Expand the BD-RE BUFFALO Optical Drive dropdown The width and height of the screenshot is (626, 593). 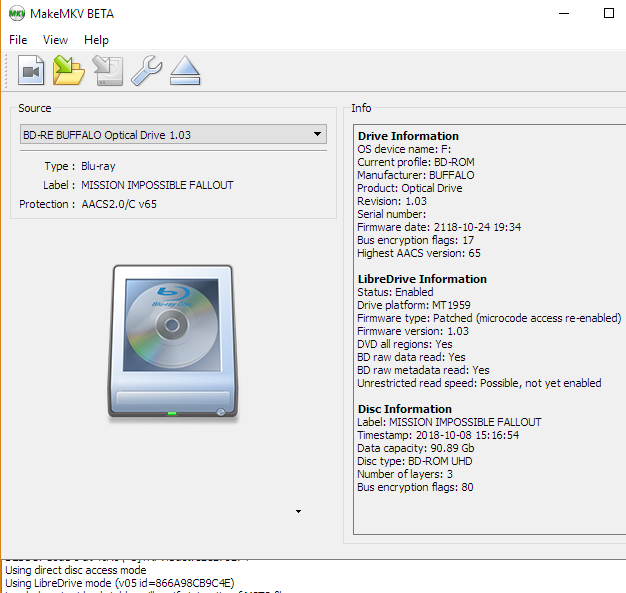pos(173,135)
